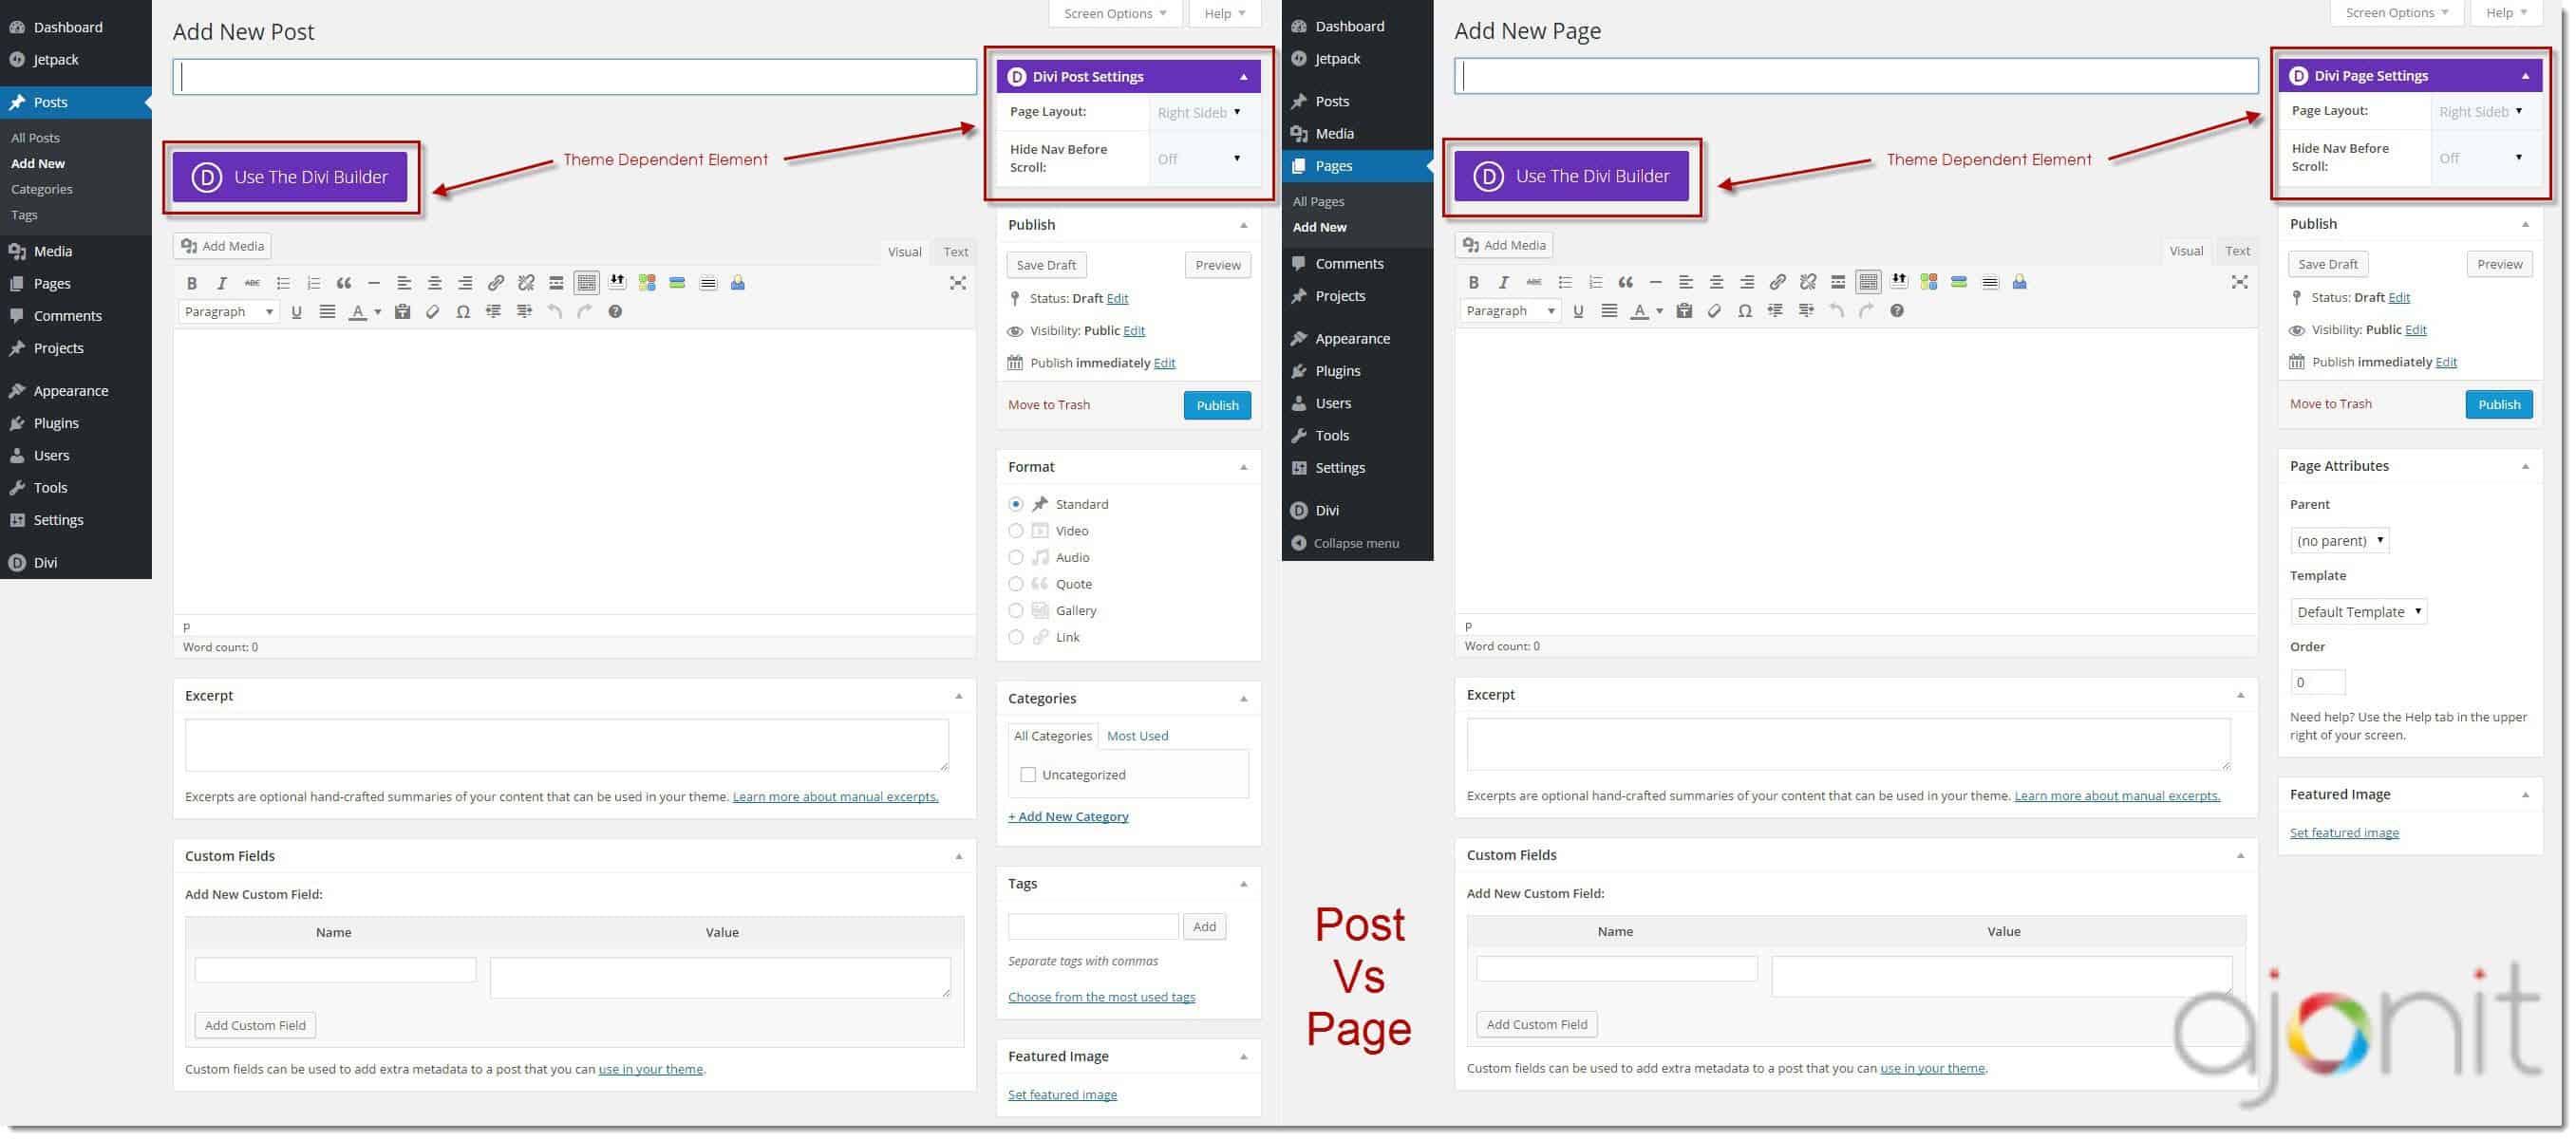
Task: Check the Uncategorized category box
Action: (x=1028, y=775)
